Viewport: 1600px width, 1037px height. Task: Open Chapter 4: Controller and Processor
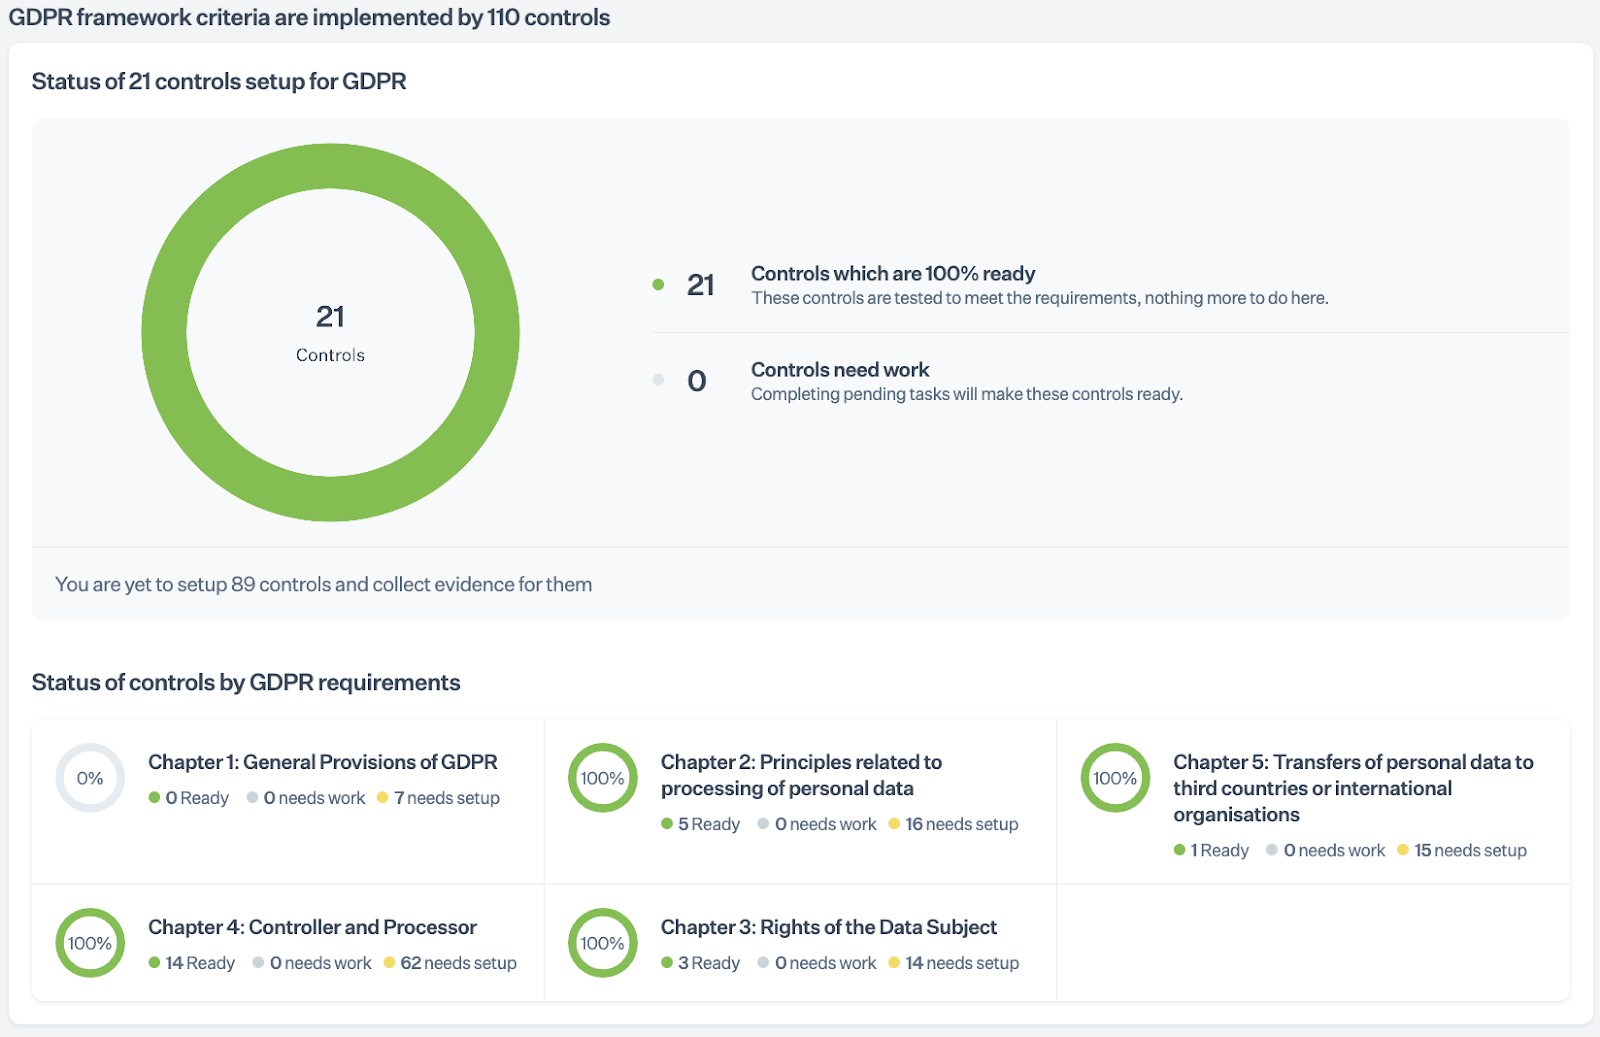313,927
